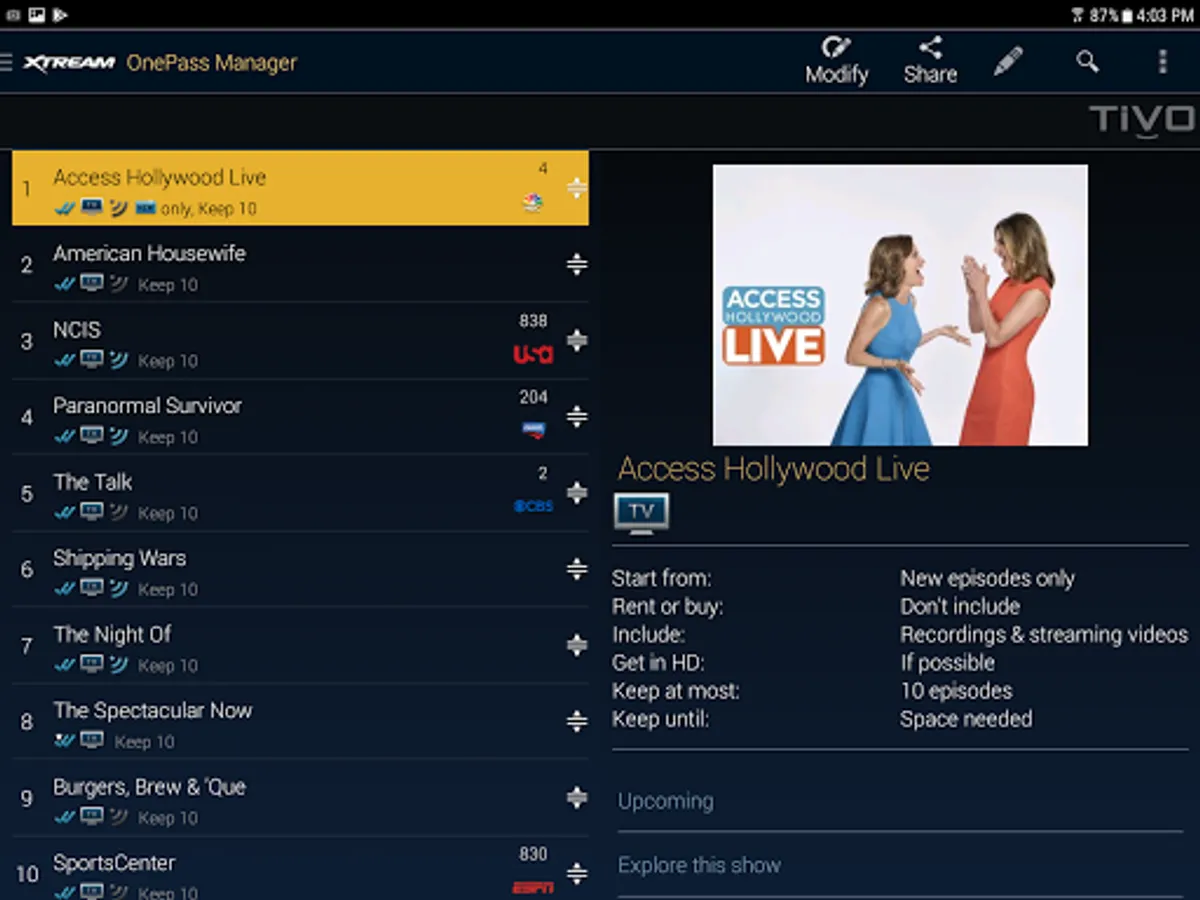The width and height of the screenshot is (1200, 900).
Task: Tap the OnePass Manager title
Action: 212,63
